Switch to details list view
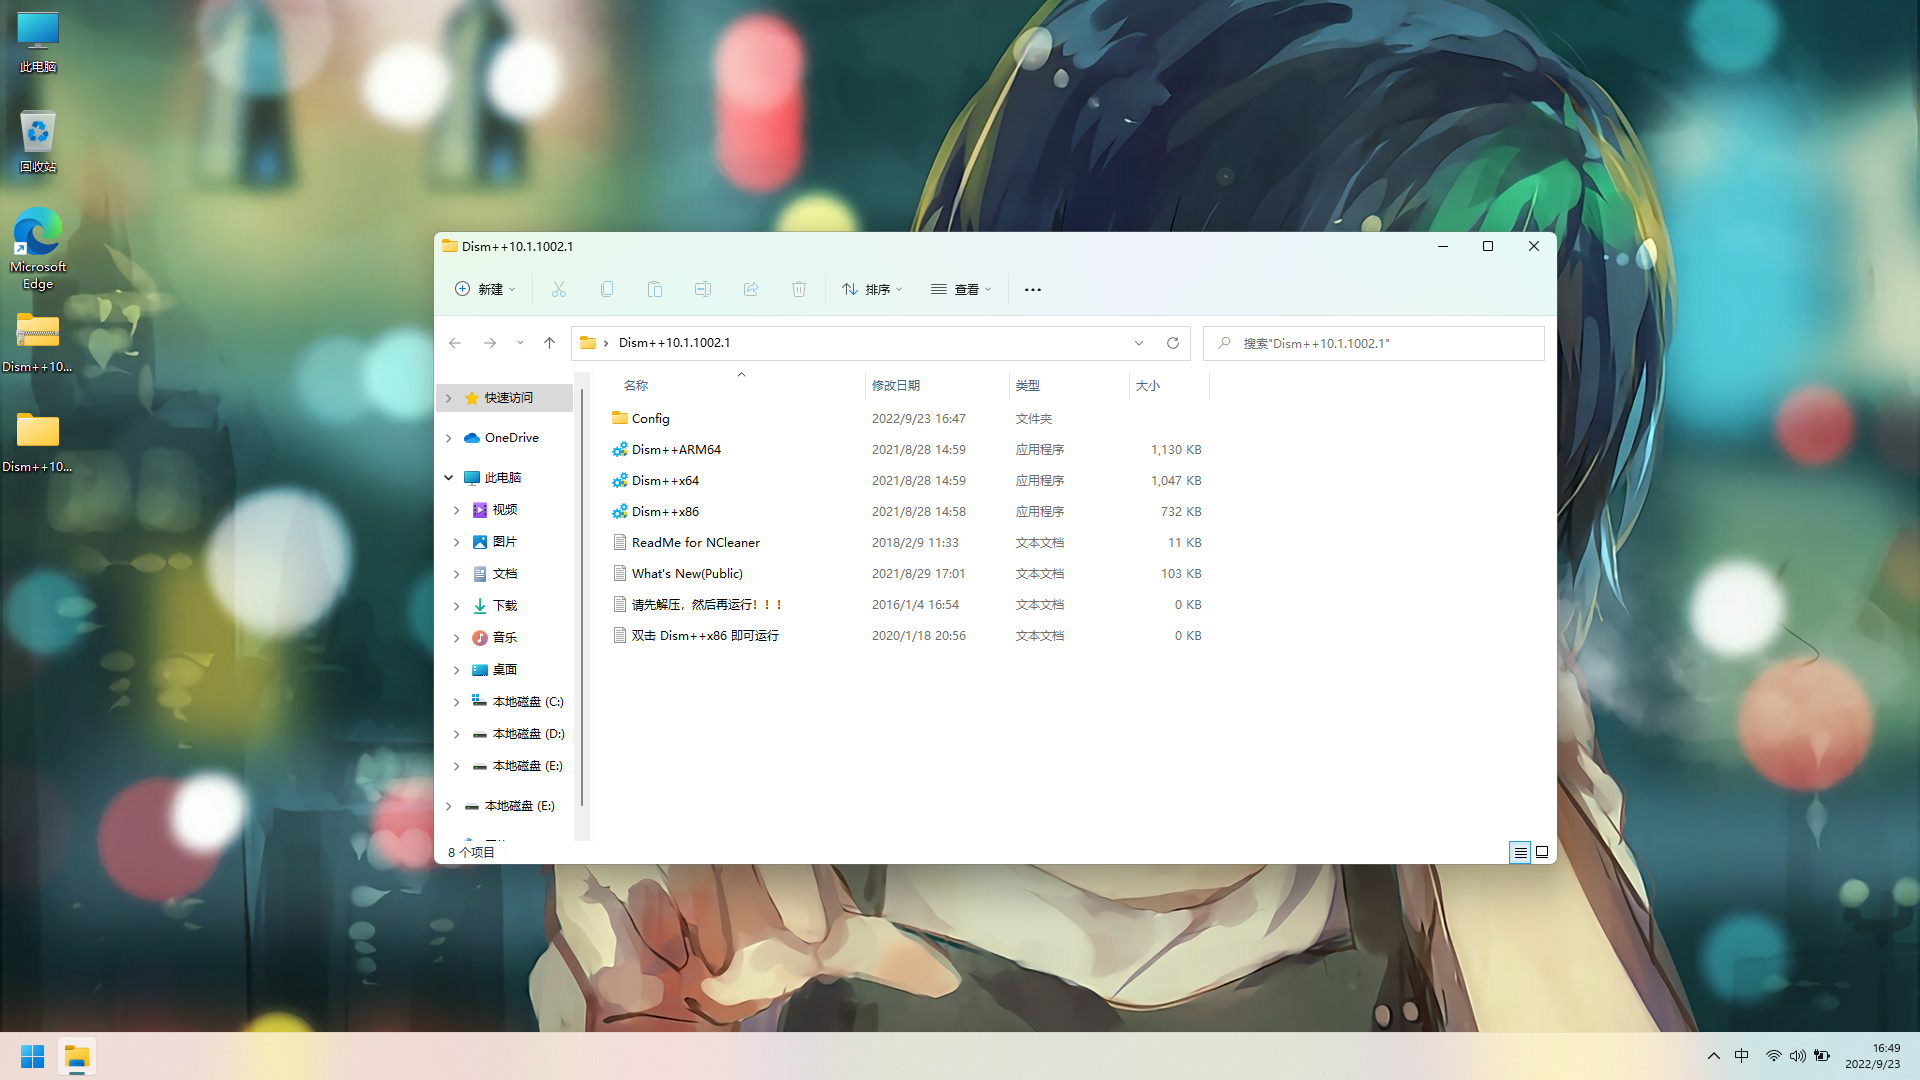 [x=1520, y=852]
